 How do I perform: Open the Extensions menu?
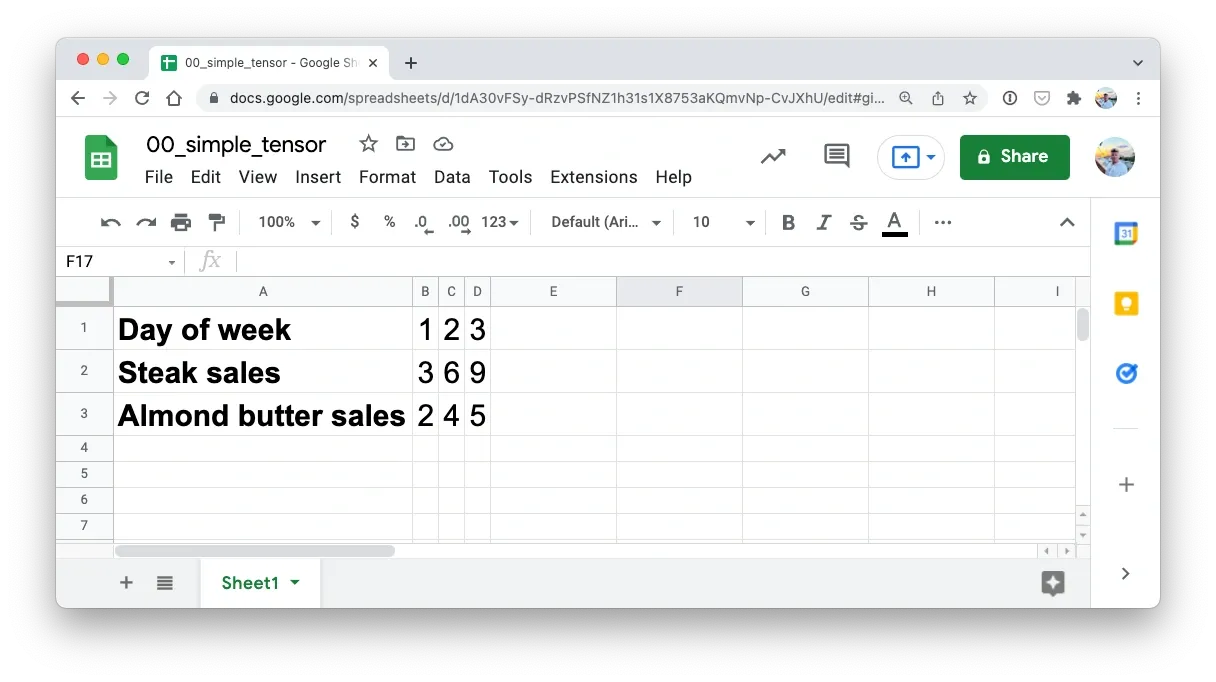(594, 177)
